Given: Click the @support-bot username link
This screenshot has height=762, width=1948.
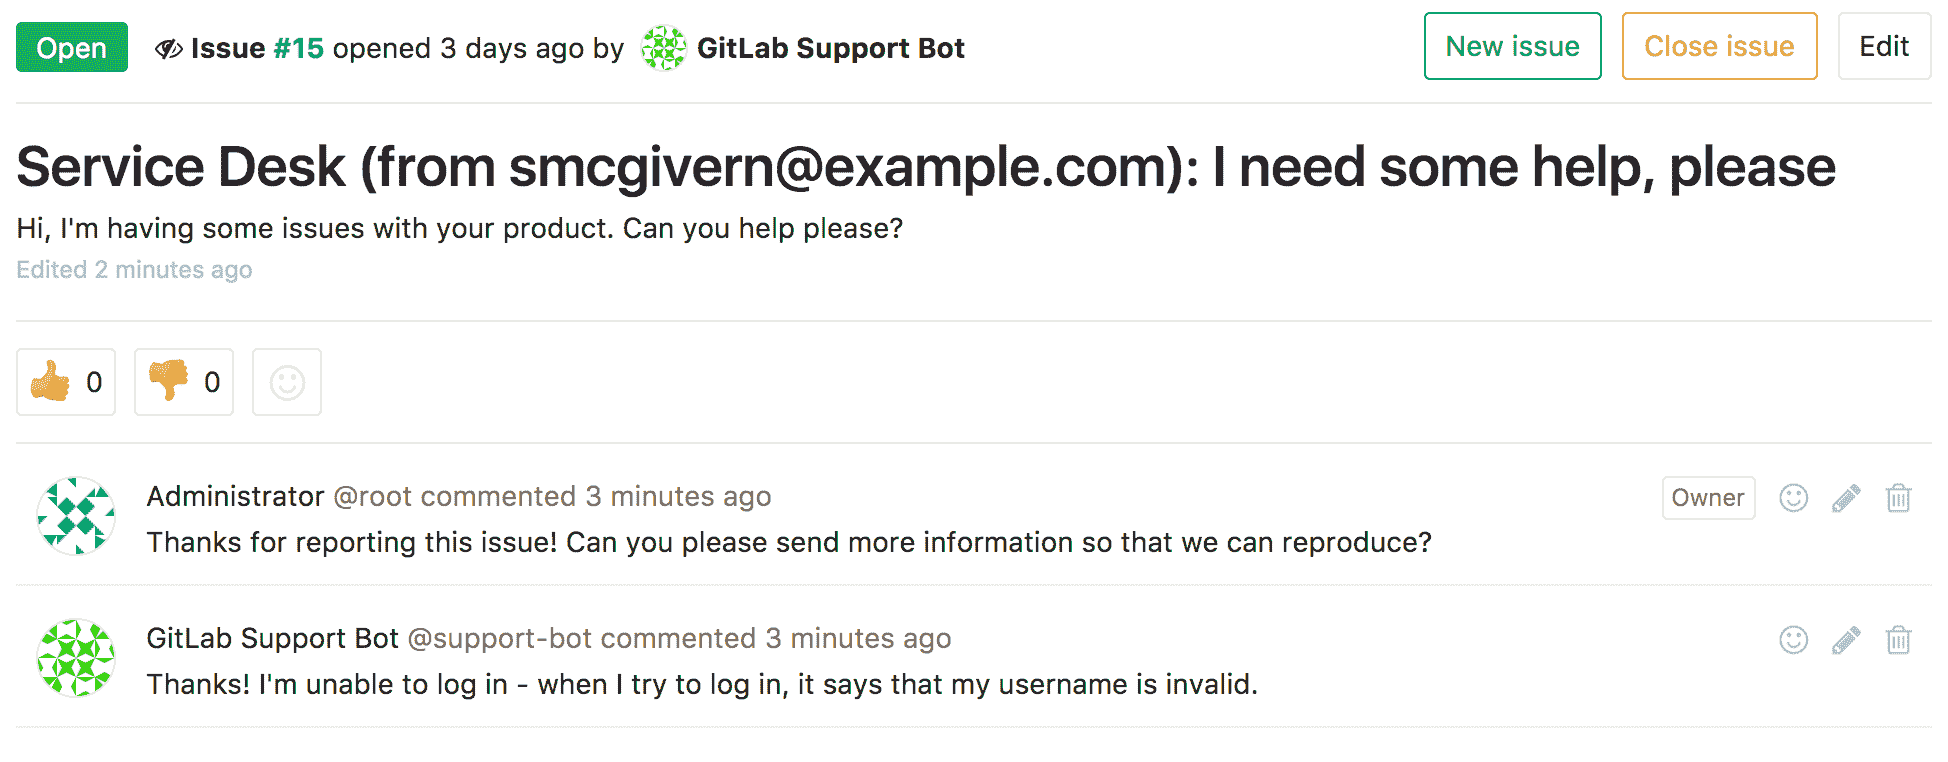Looking at the screenshot, I should (x=498, y=638).
